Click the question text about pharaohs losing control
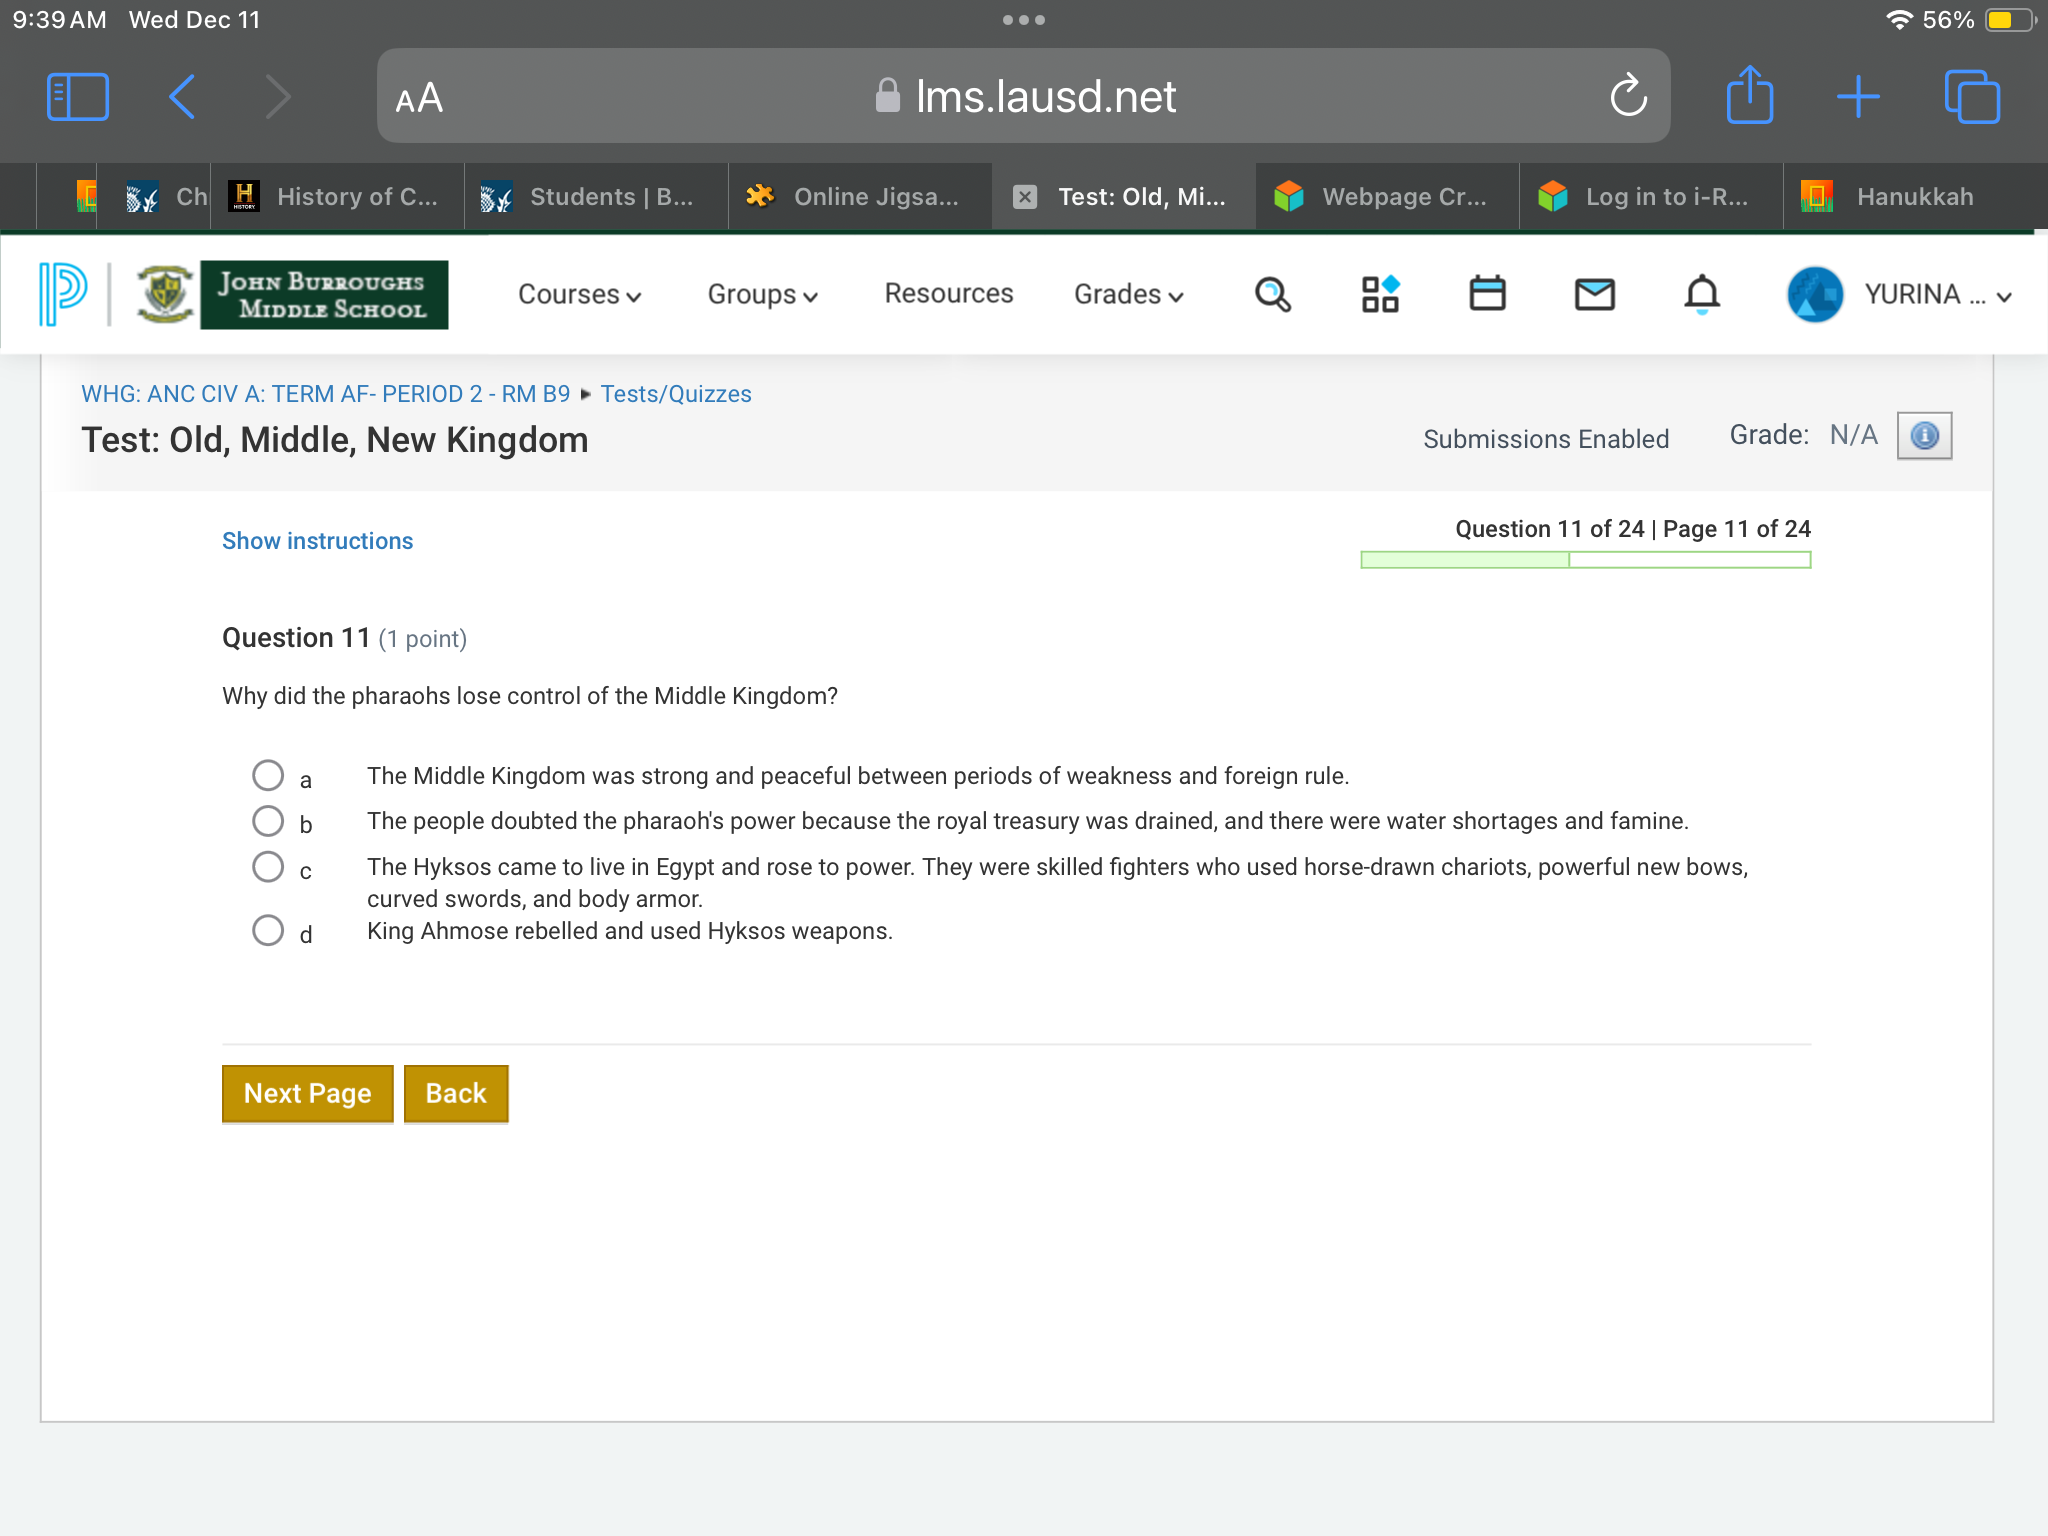This screenshot has width=2048, height=1536. pos(530,696)
